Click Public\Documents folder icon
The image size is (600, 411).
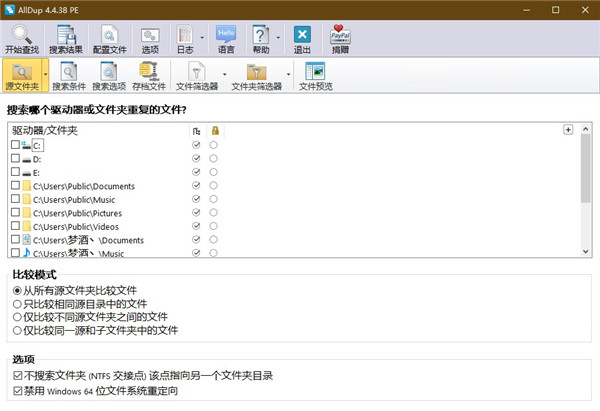26,186
